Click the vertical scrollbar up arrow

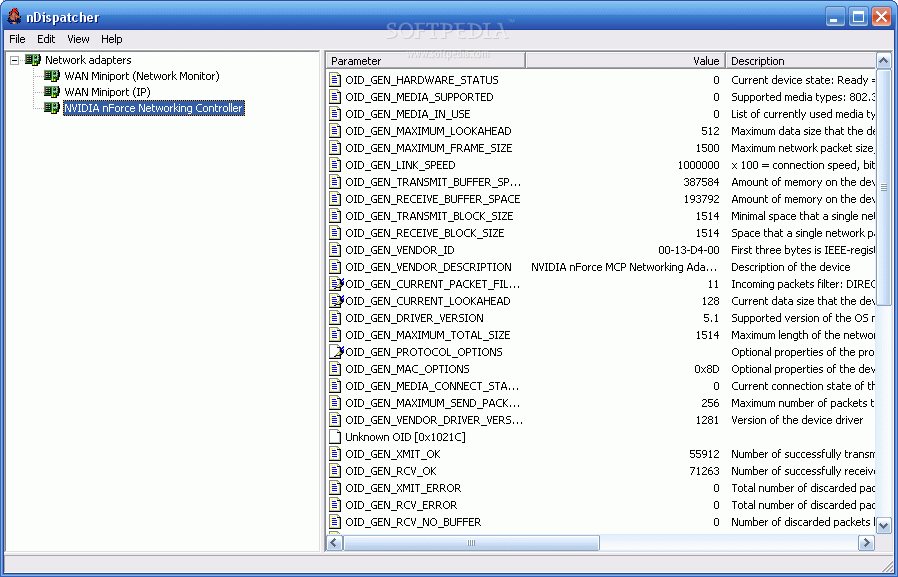884,61
